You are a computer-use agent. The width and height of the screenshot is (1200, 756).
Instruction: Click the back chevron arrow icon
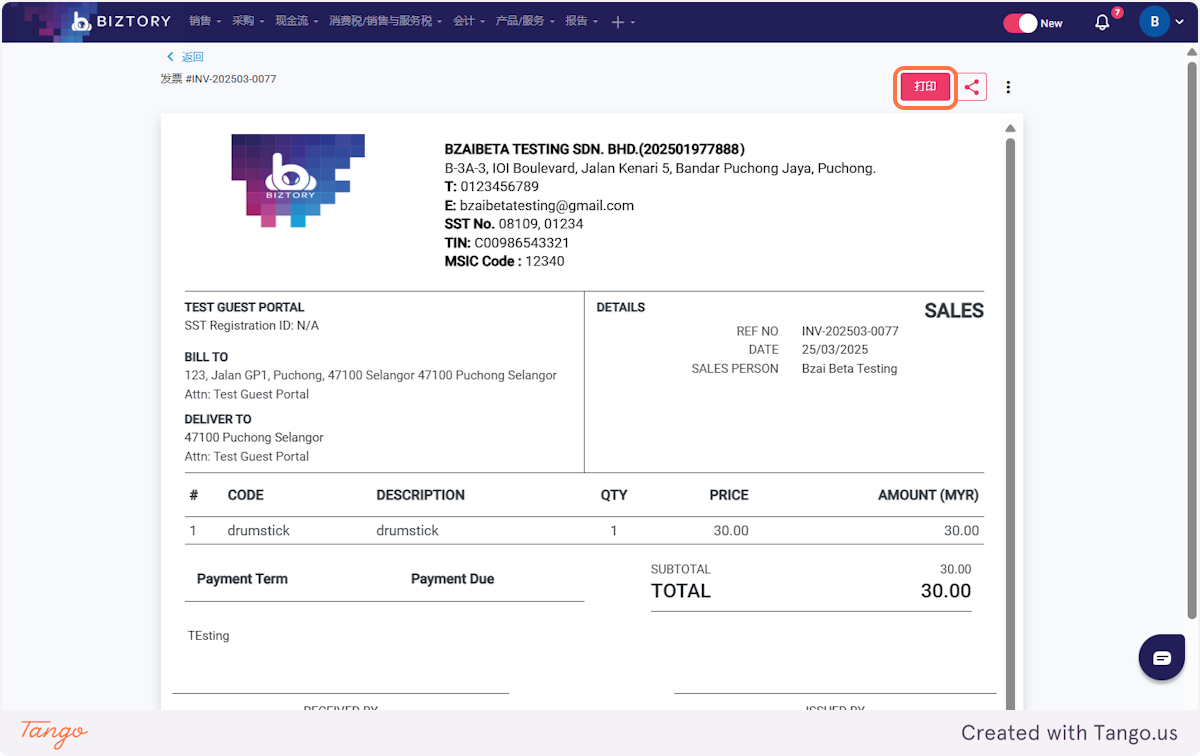click(x=170, y=57)
